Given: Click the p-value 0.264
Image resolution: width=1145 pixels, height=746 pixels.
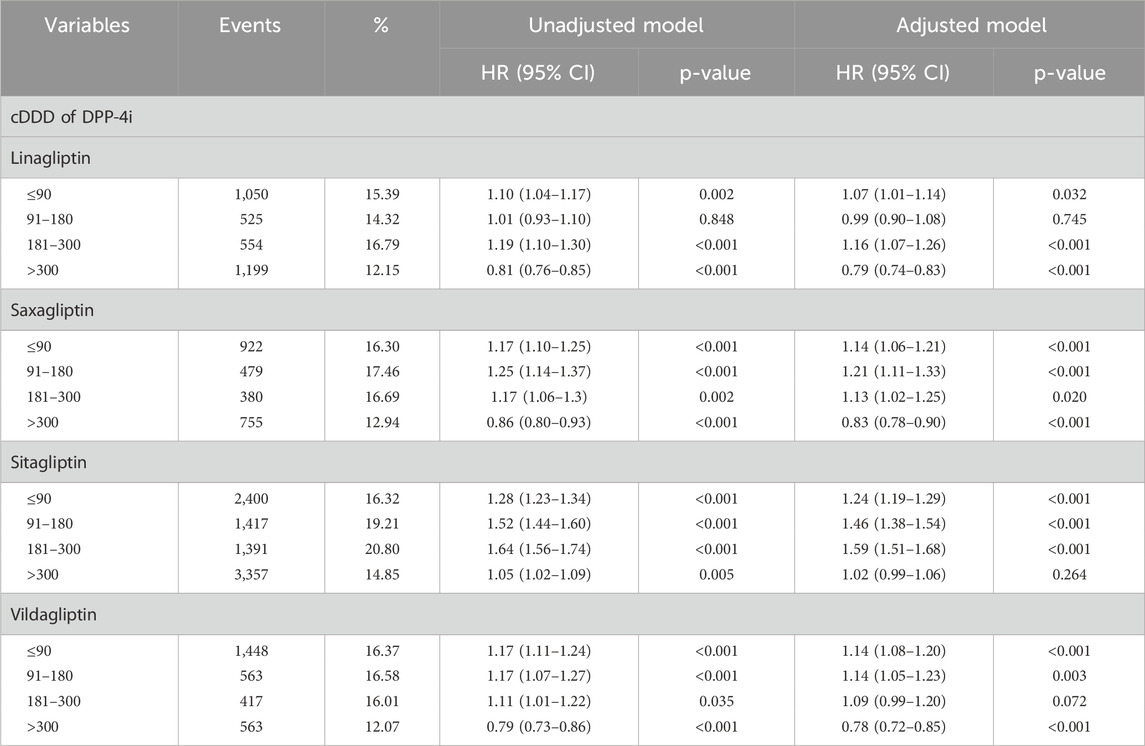Looking at the screenshot, I should [1070, 575].
